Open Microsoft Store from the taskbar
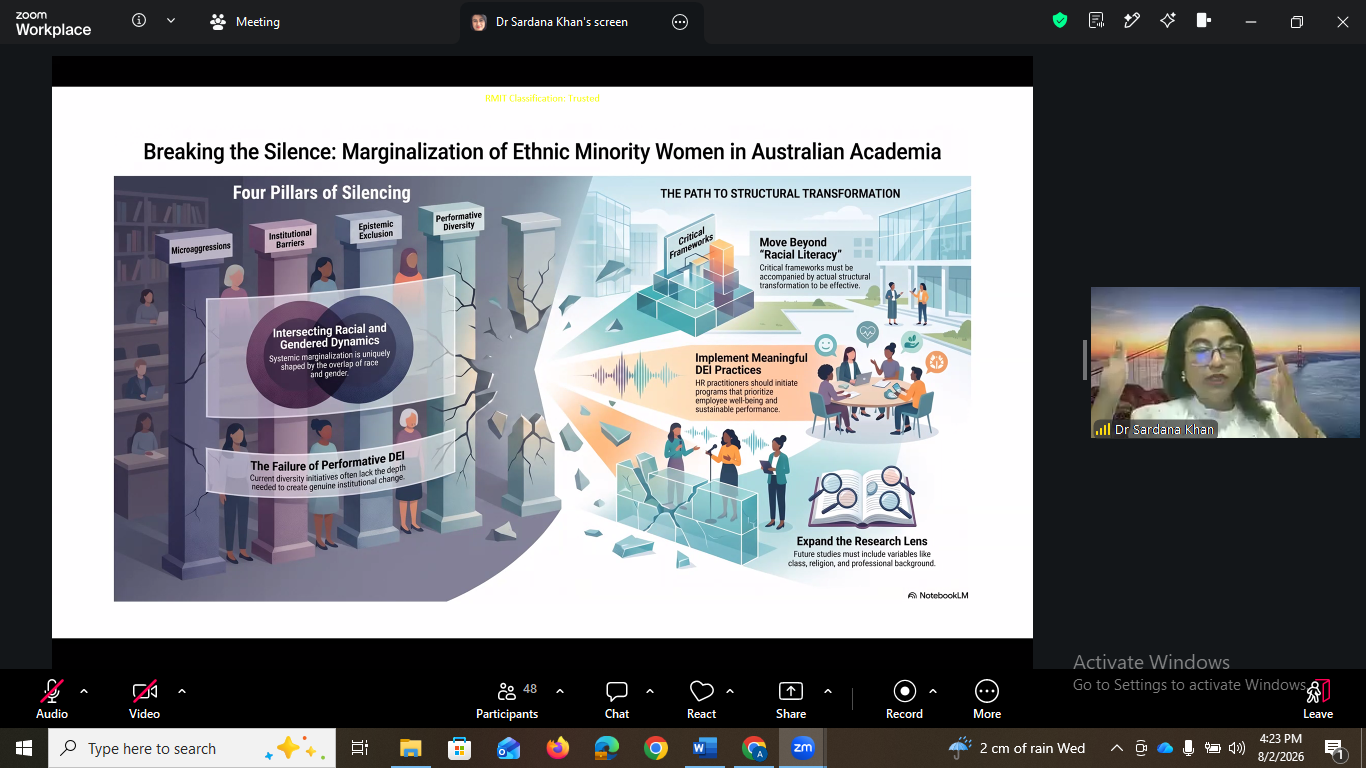Viewport: 1366px width, 768px height. [x=460, y=748]
